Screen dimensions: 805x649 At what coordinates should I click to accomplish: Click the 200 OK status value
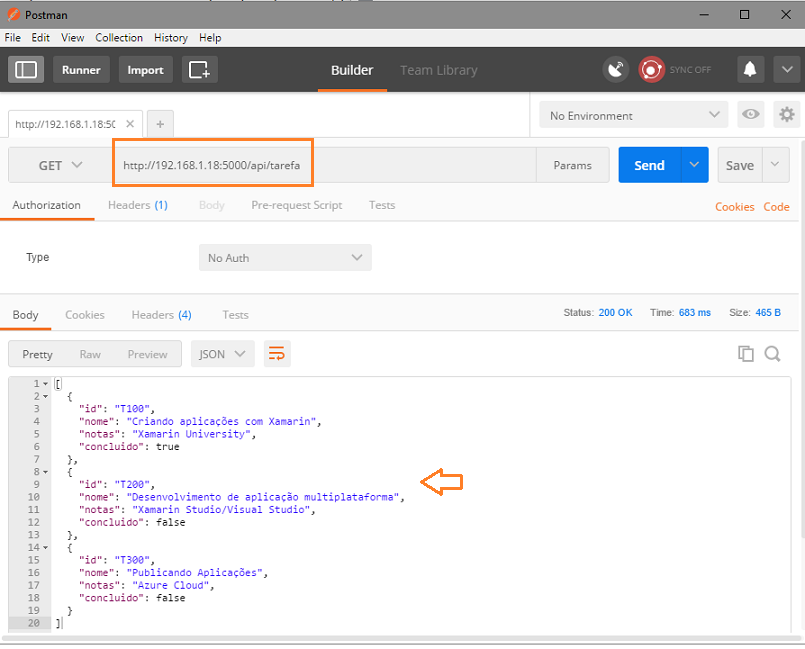pyautogui.click(x=615, y=313)
